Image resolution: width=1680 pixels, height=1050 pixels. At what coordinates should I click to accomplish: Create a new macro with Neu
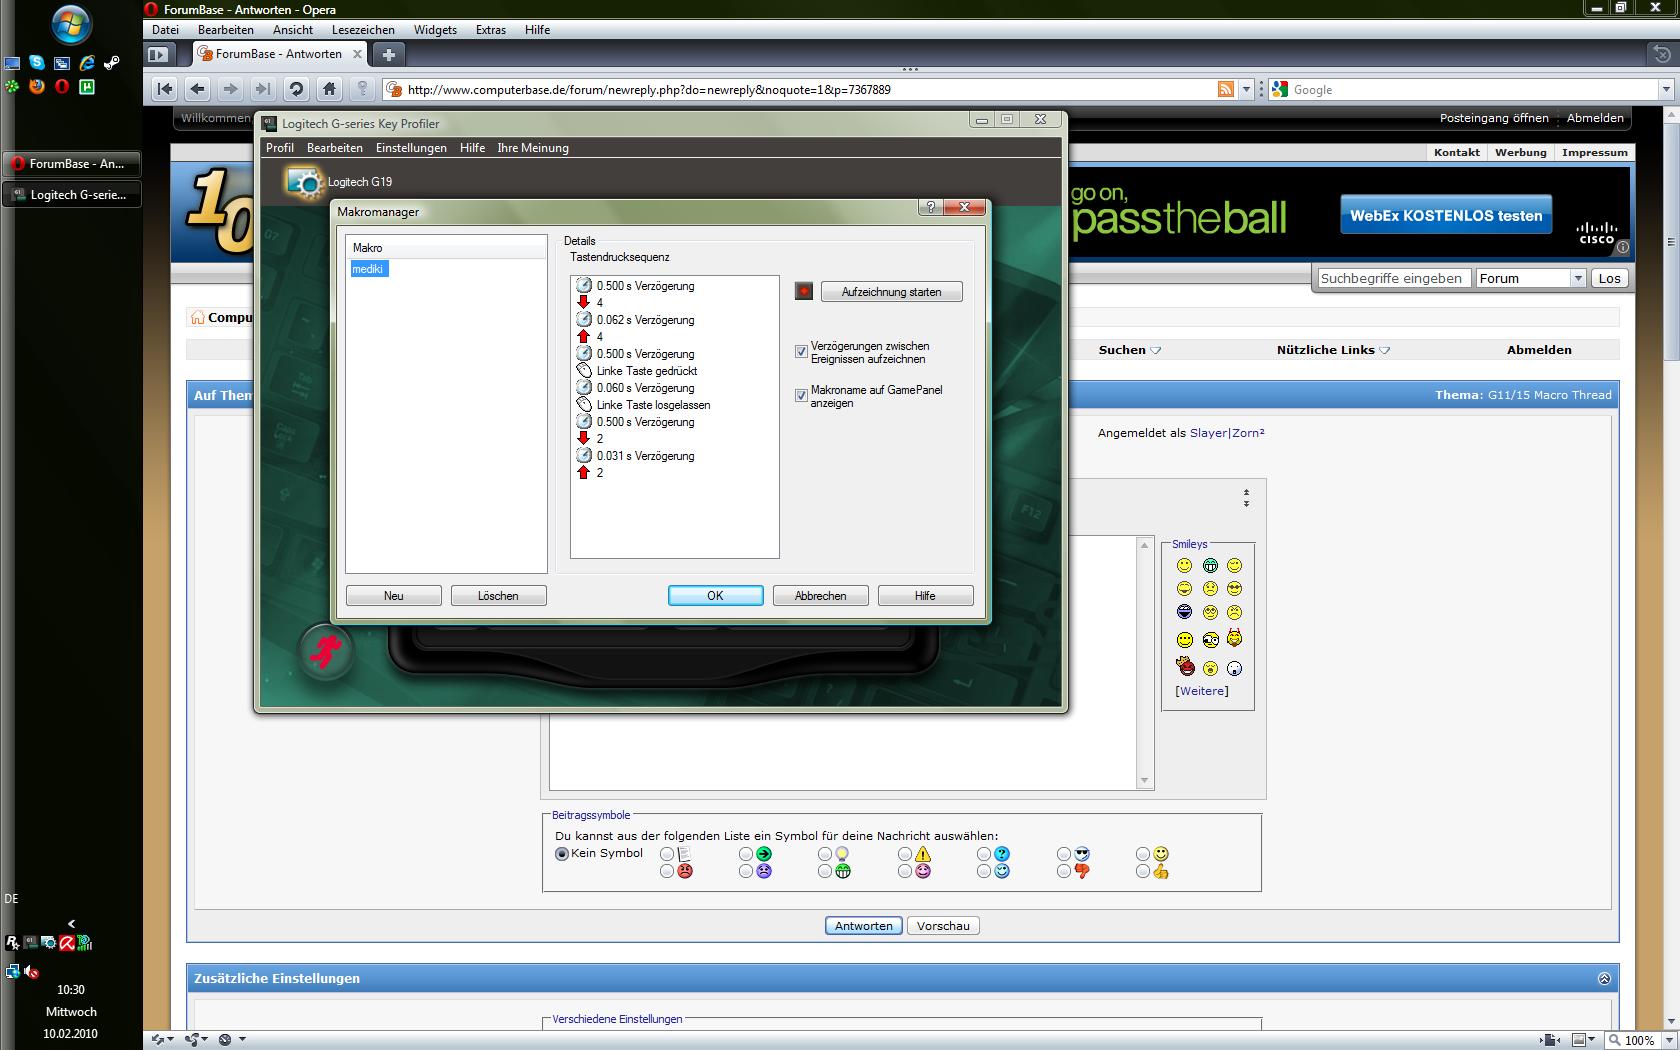tap(393, 596)
